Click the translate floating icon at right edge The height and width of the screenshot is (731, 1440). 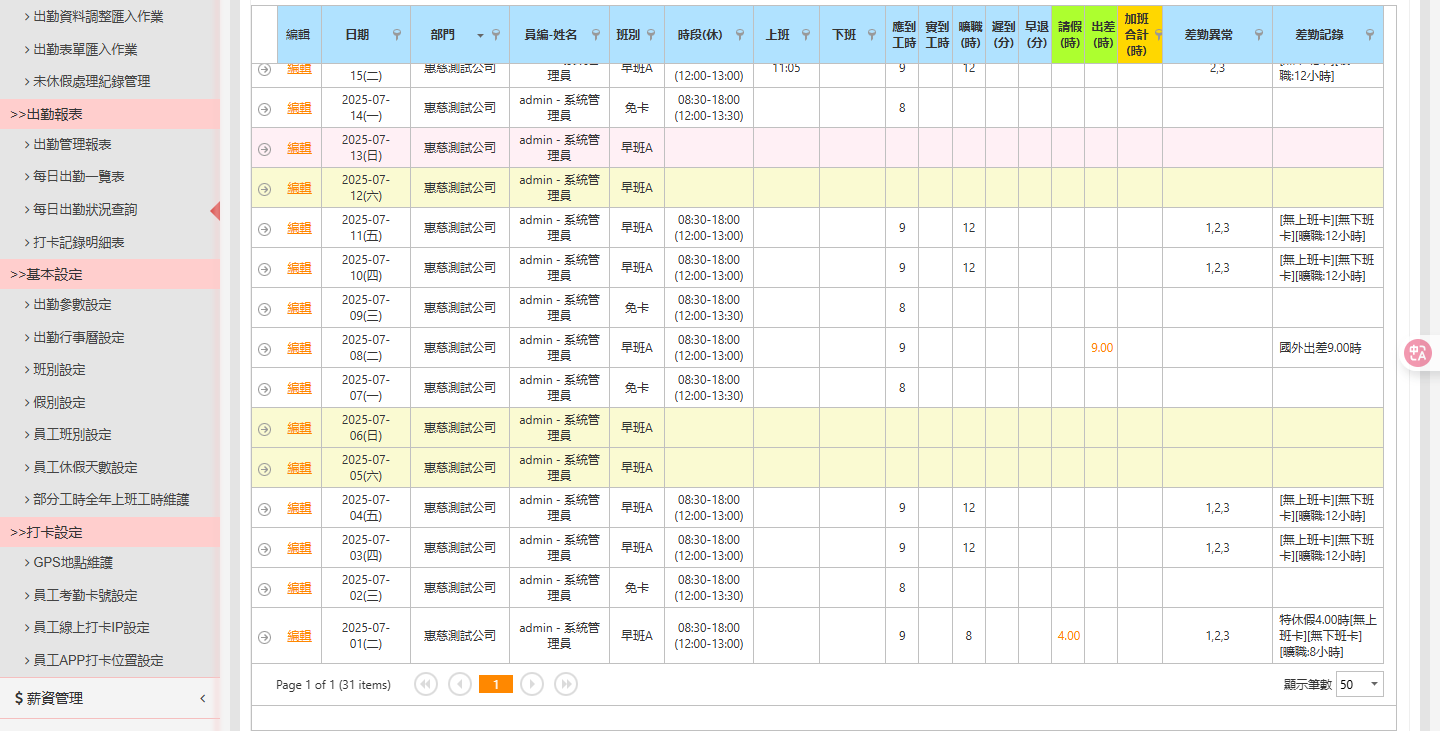pyautogui.click(x=1418, y=352)
